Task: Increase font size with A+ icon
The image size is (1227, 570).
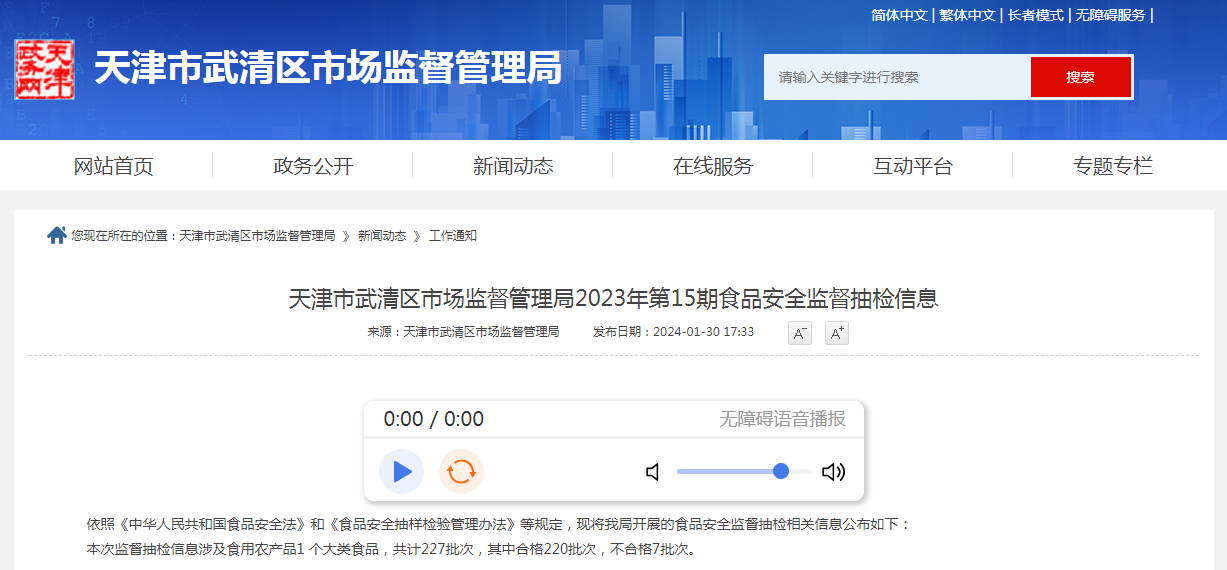Action: tap(836, 333)
